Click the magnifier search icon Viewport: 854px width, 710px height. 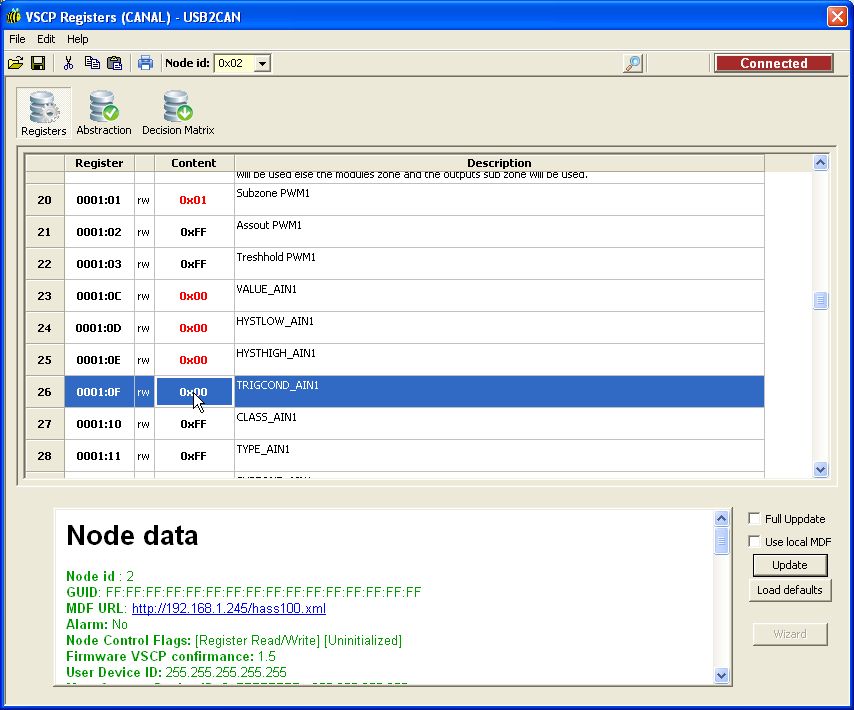(632, 63)
